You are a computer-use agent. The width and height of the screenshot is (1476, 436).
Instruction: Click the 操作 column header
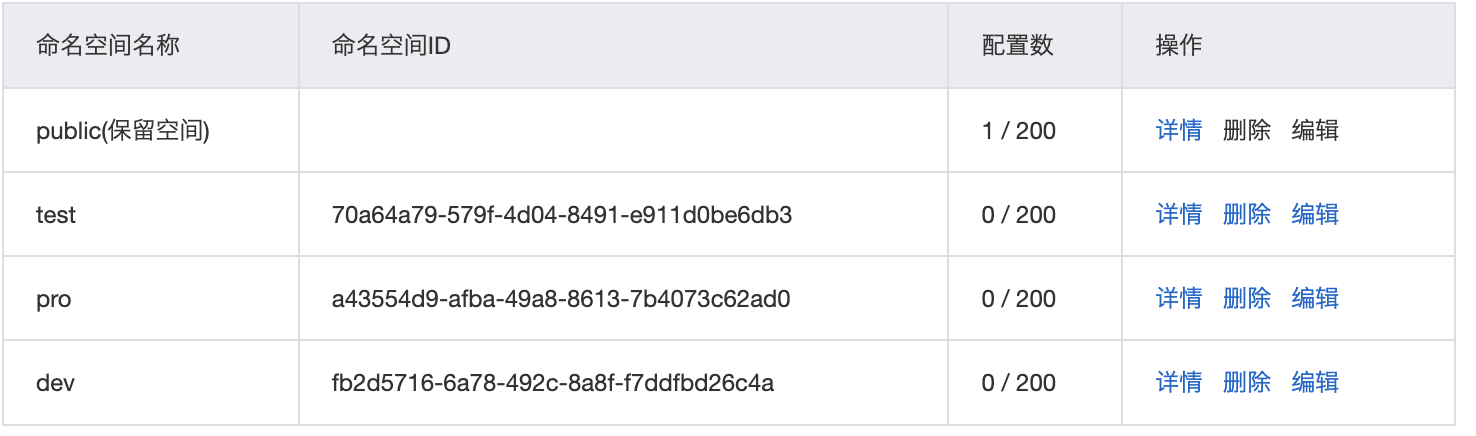click(x=1179, y=45)
